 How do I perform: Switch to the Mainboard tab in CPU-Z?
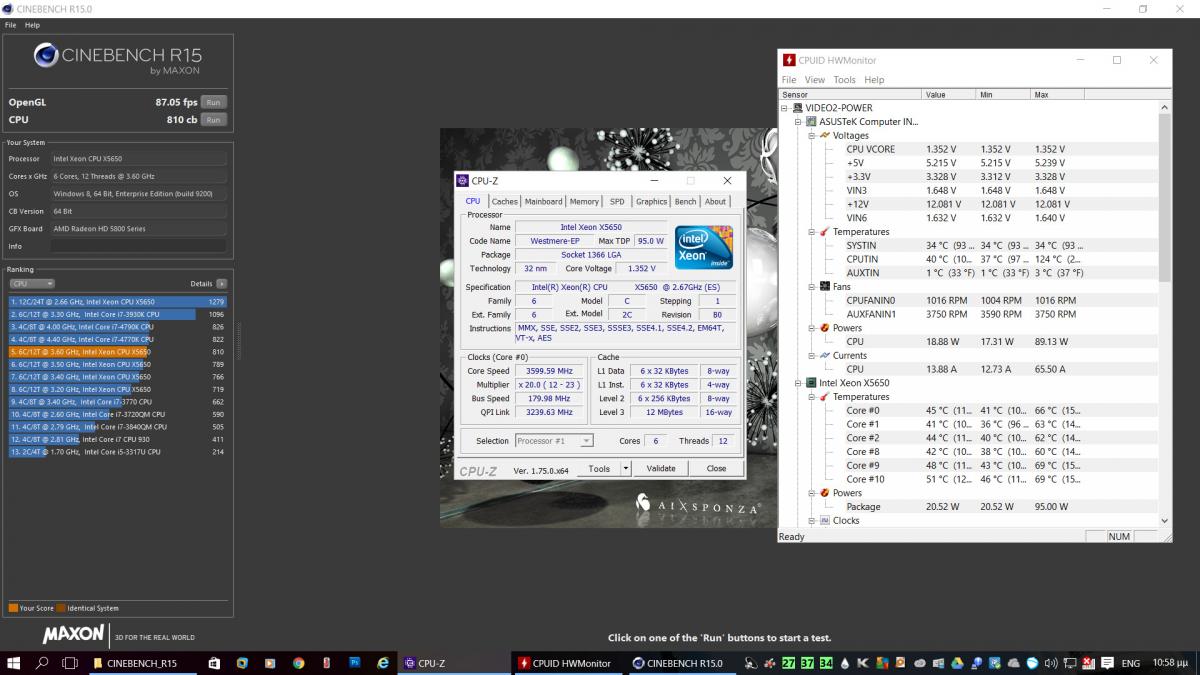click(x=544, y=201)
